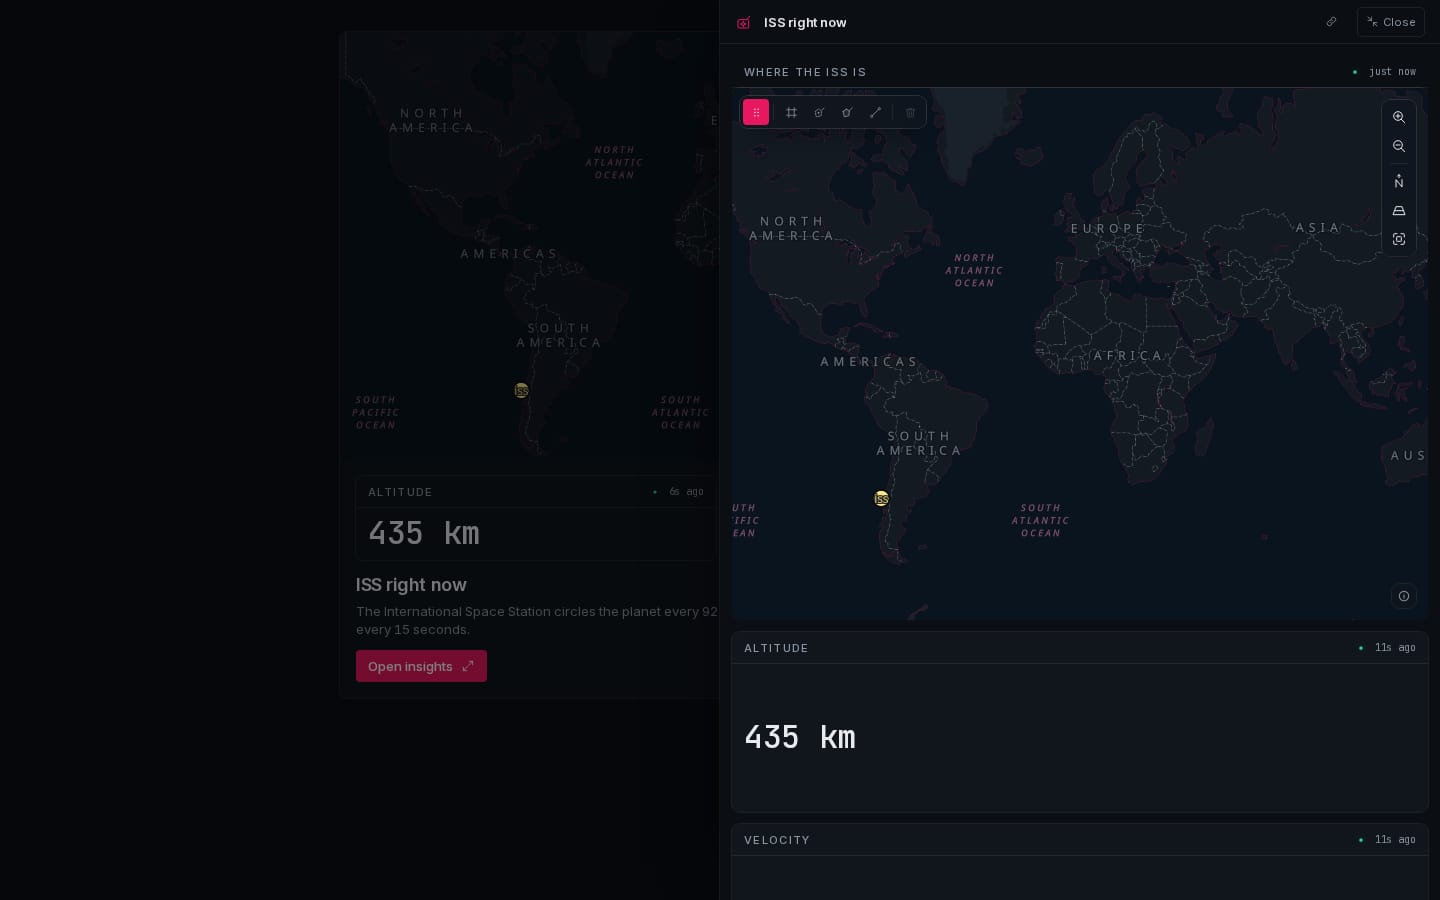Click SOUTH PACIFIC OCEAN label on background map
This screenshot has height=900, width=1440.
pos(376,412)
